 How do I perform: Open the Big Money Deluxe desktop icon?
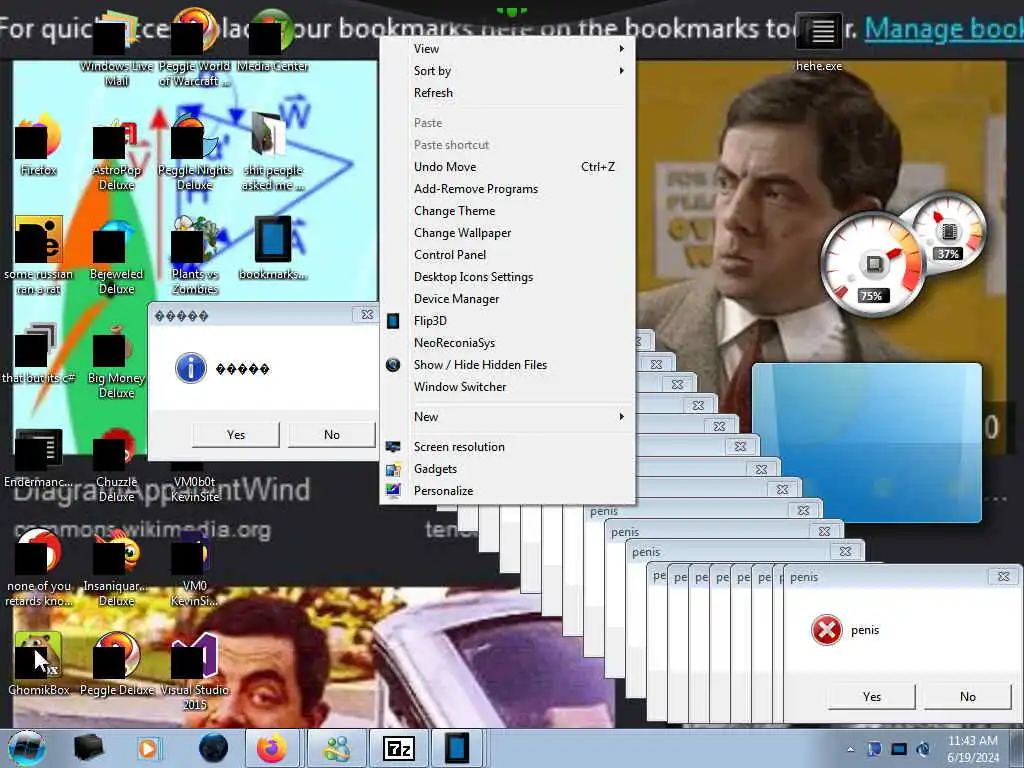116,360
